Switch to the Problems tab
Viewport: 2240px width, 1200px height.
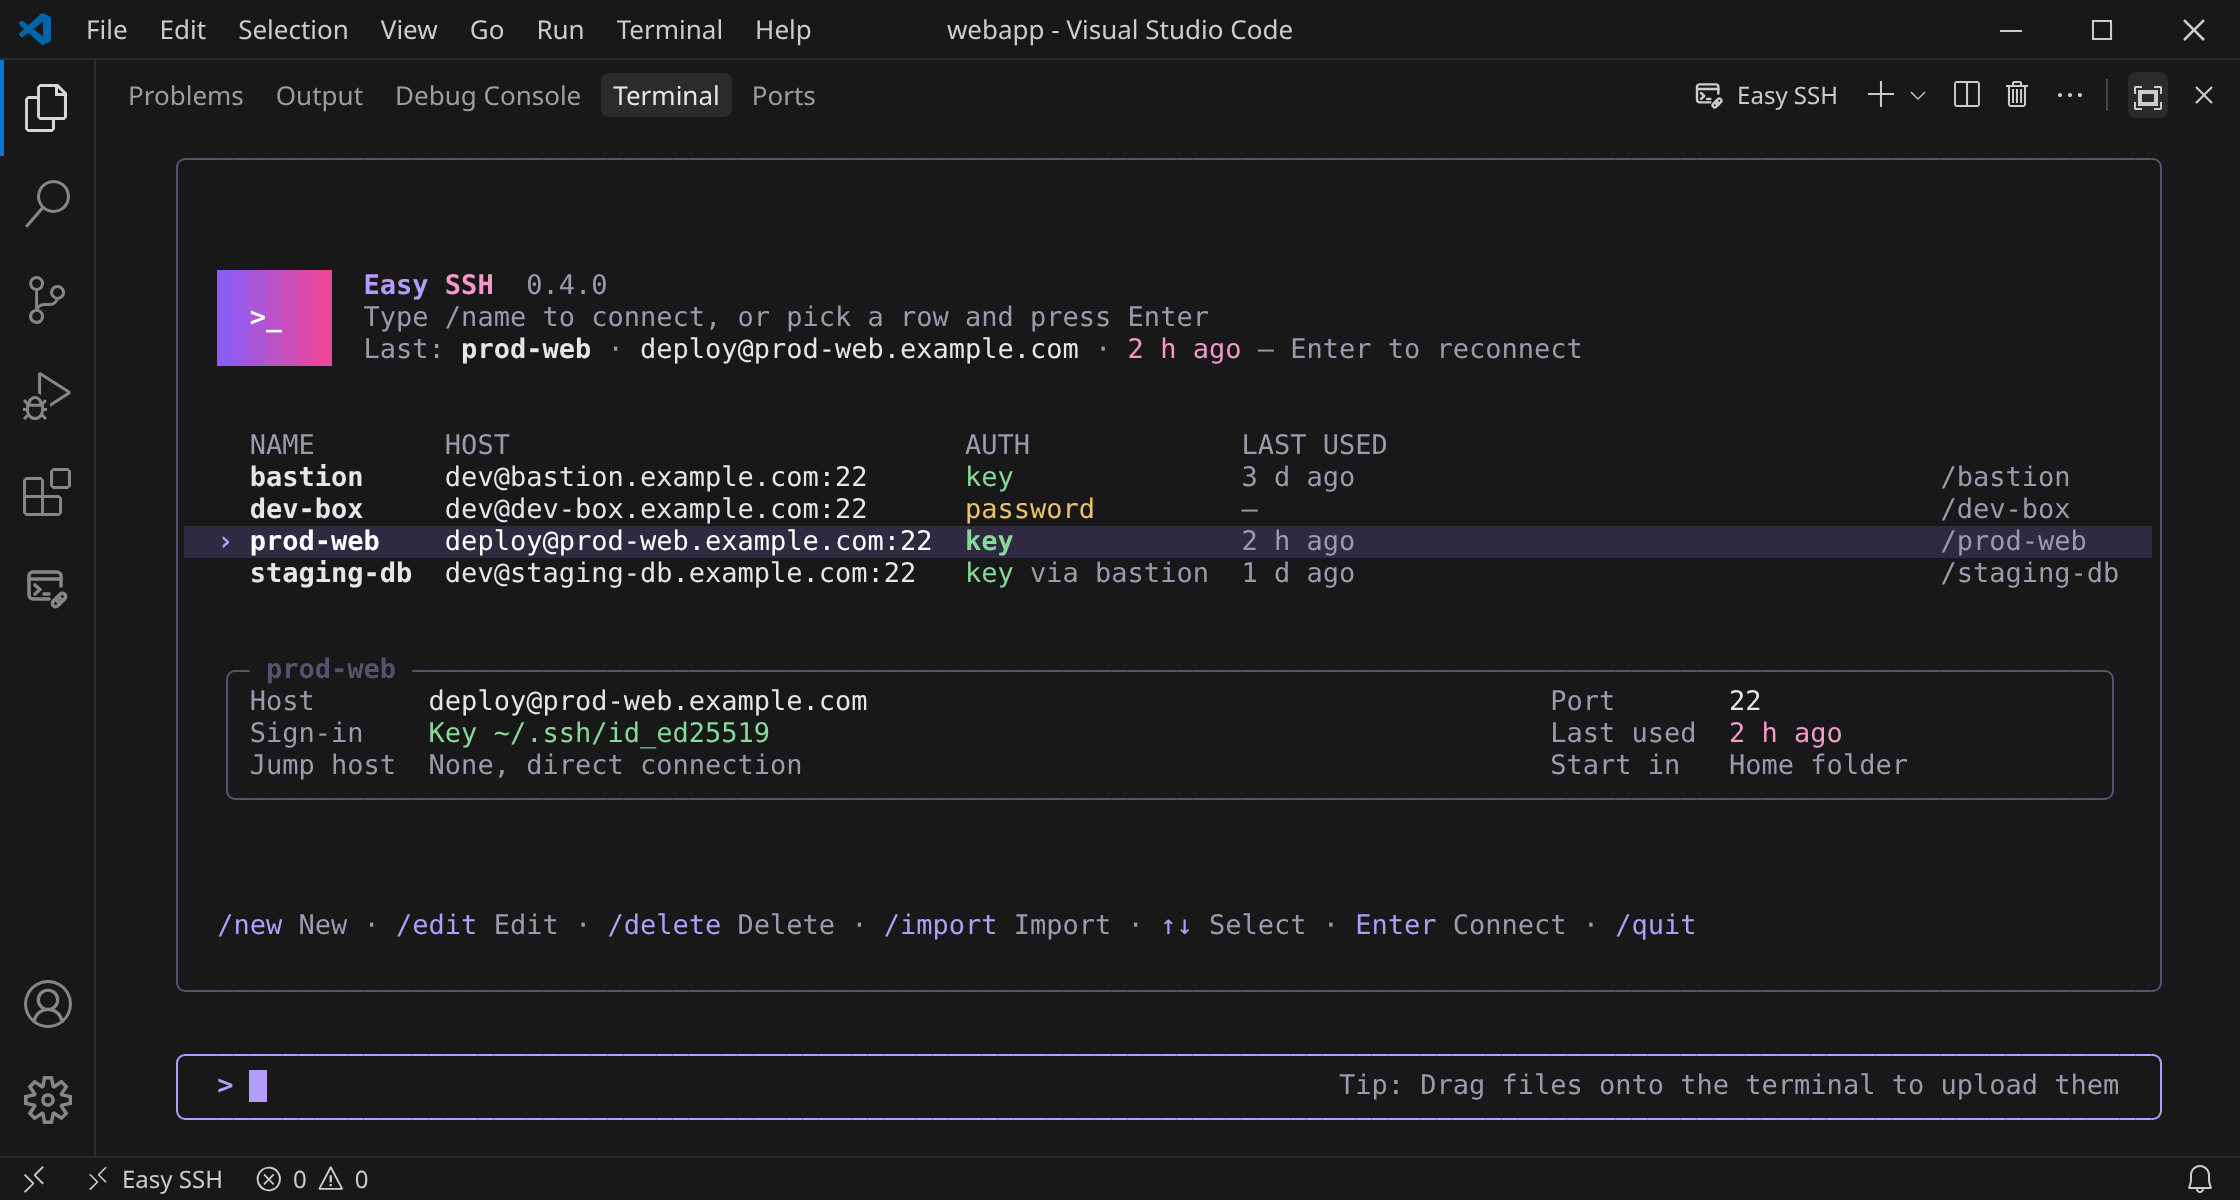(x=186, y=95)
